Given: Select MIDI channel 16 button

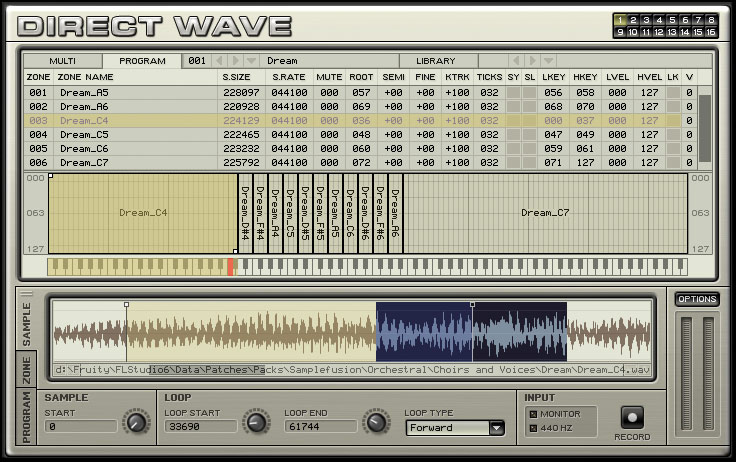Looking at the screenshot, I should tap(711, 32).
